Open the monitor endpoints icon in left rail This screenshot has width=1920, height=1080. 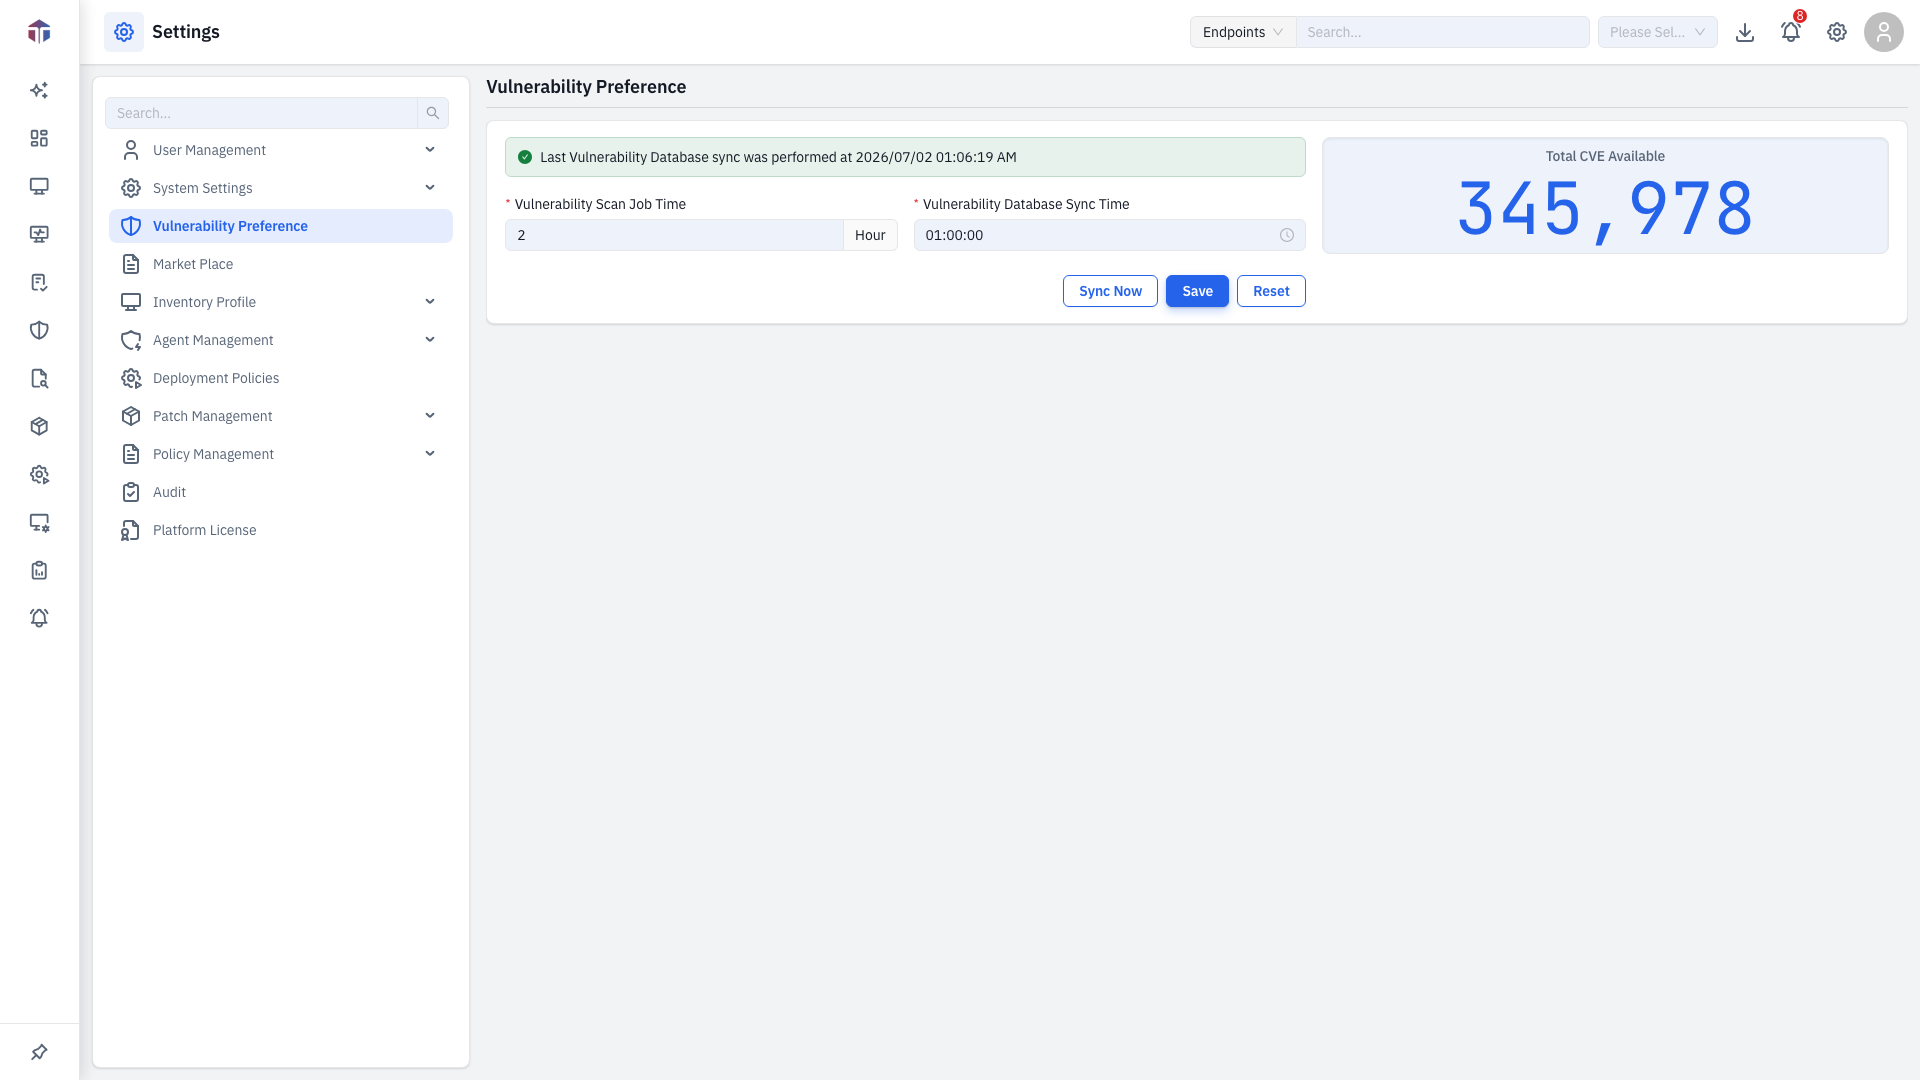click(x=39, y=186)
